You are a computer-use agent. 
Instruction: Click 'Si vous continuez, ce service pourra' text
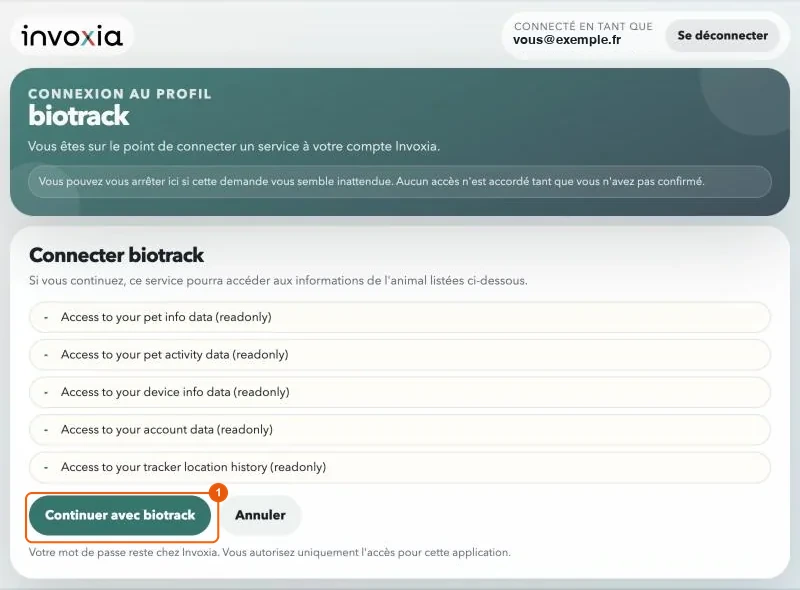pyautogui.click(x=278, y=281)
